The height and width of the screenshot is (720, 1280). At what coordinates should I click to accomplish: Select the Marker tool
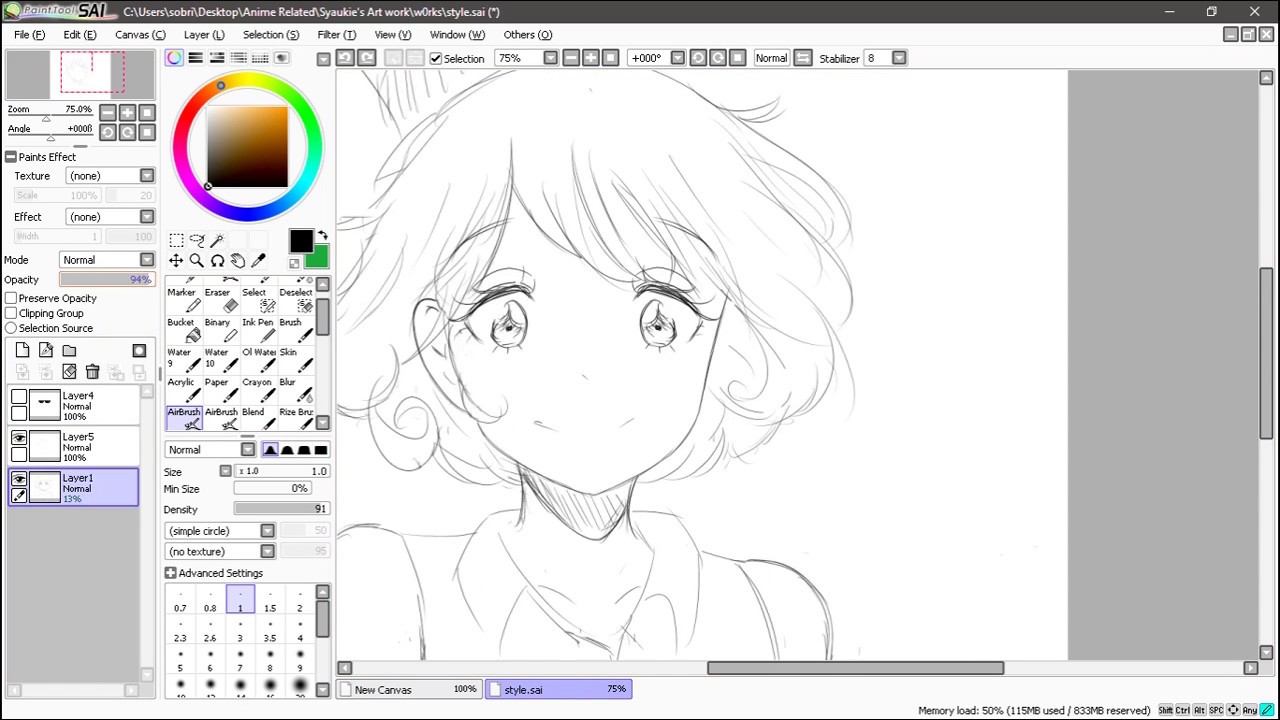point(184,300)
